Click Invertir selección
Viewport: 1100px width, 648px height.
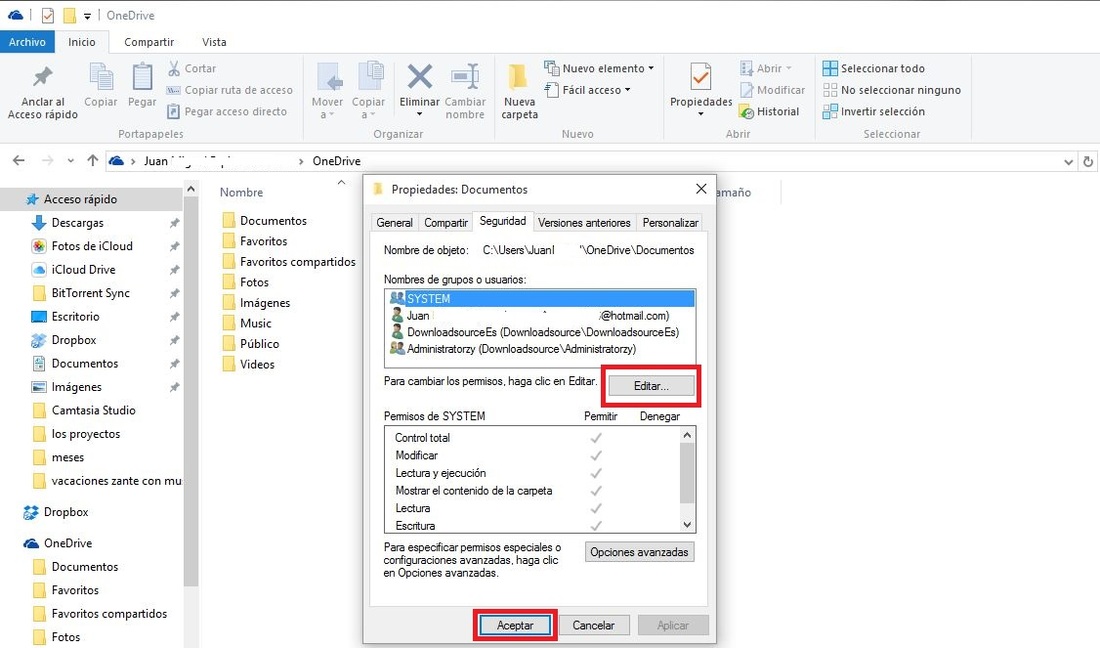coord(873,112)
